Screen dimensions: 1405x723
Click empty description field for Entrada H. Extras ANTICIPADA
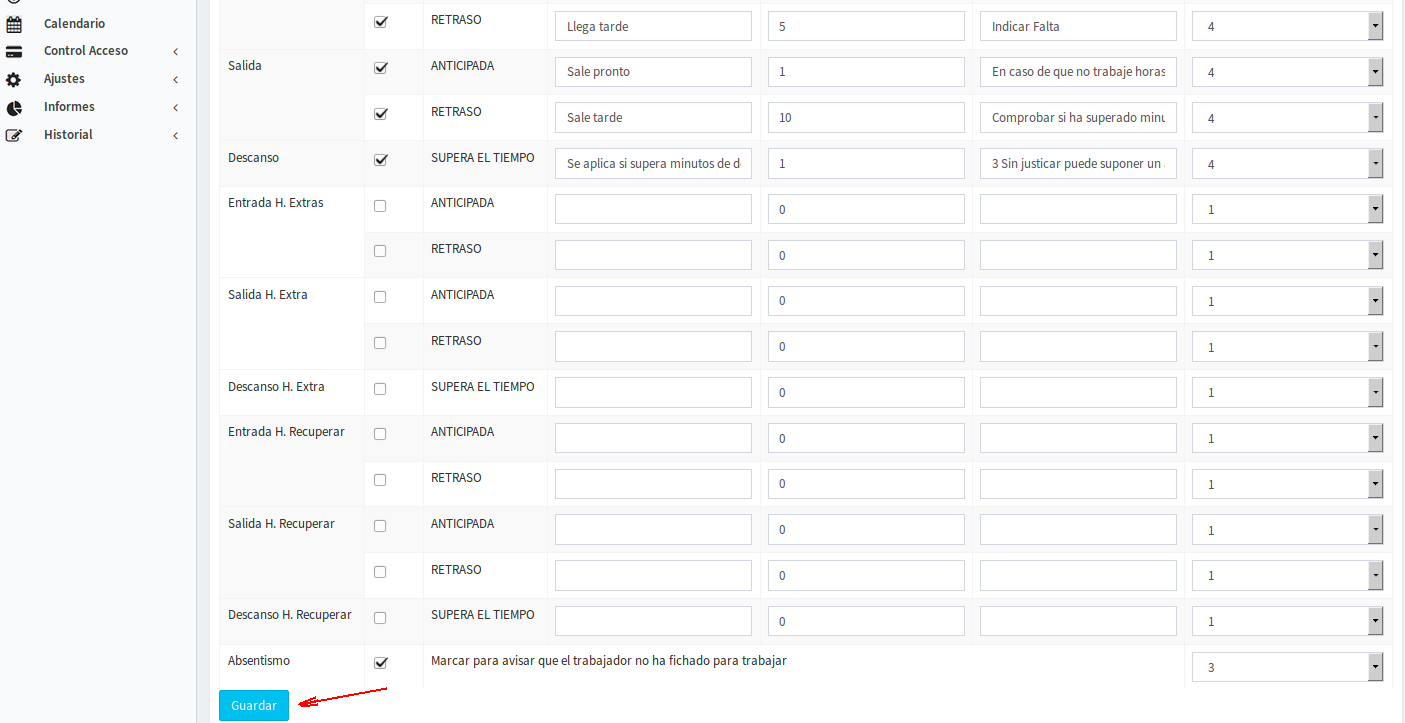[653, 209]
